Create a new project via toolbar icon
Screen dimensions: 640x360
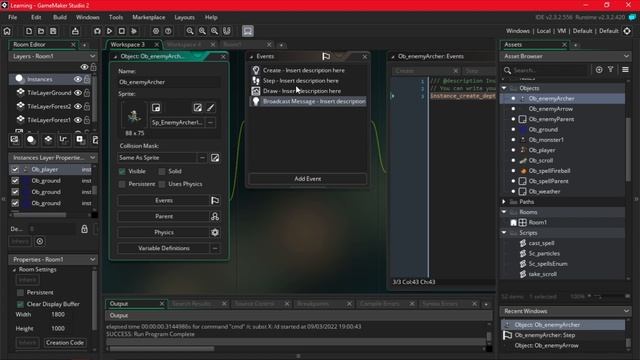(x=29, y=31)
